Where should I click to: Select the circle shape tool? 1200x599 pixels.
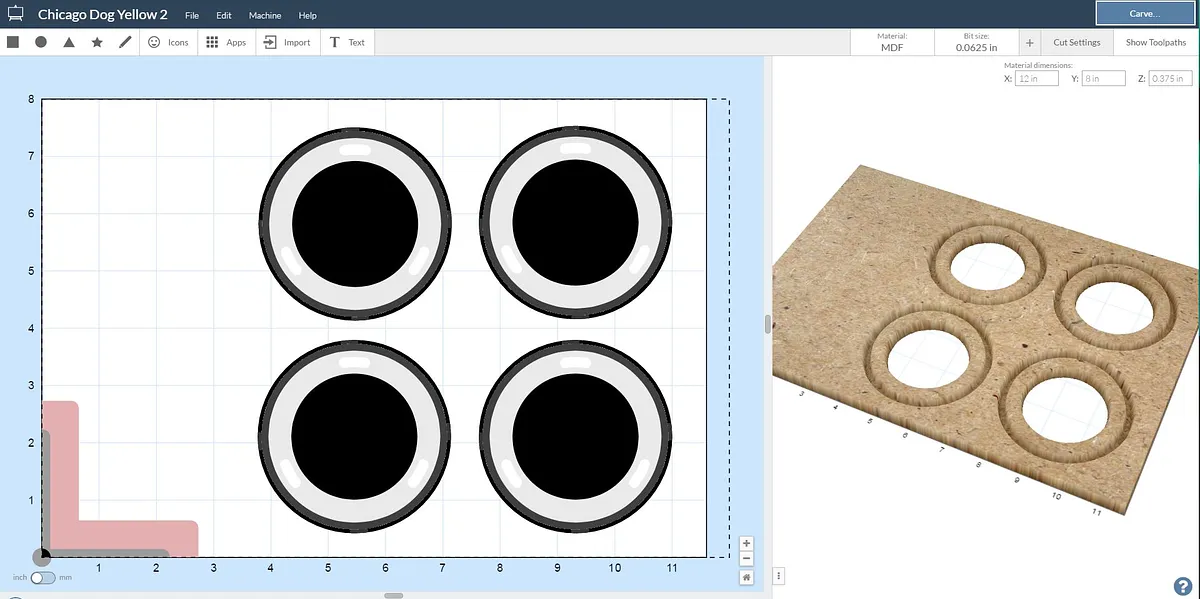pyautogui.click(x=41, y=42)
